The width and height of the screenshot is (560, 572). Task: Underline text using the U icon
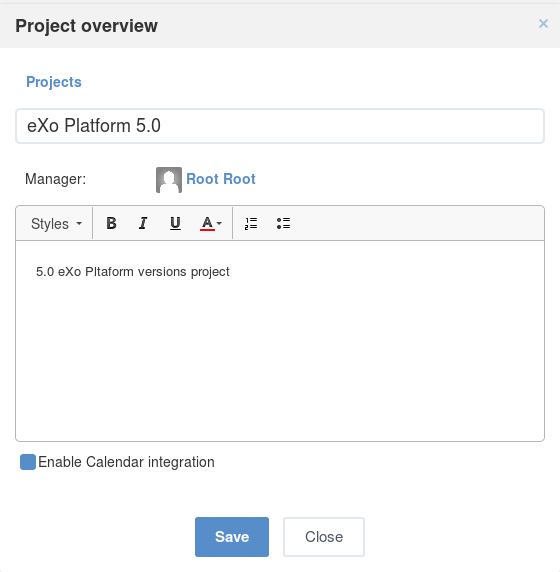(x=175, y=223)
